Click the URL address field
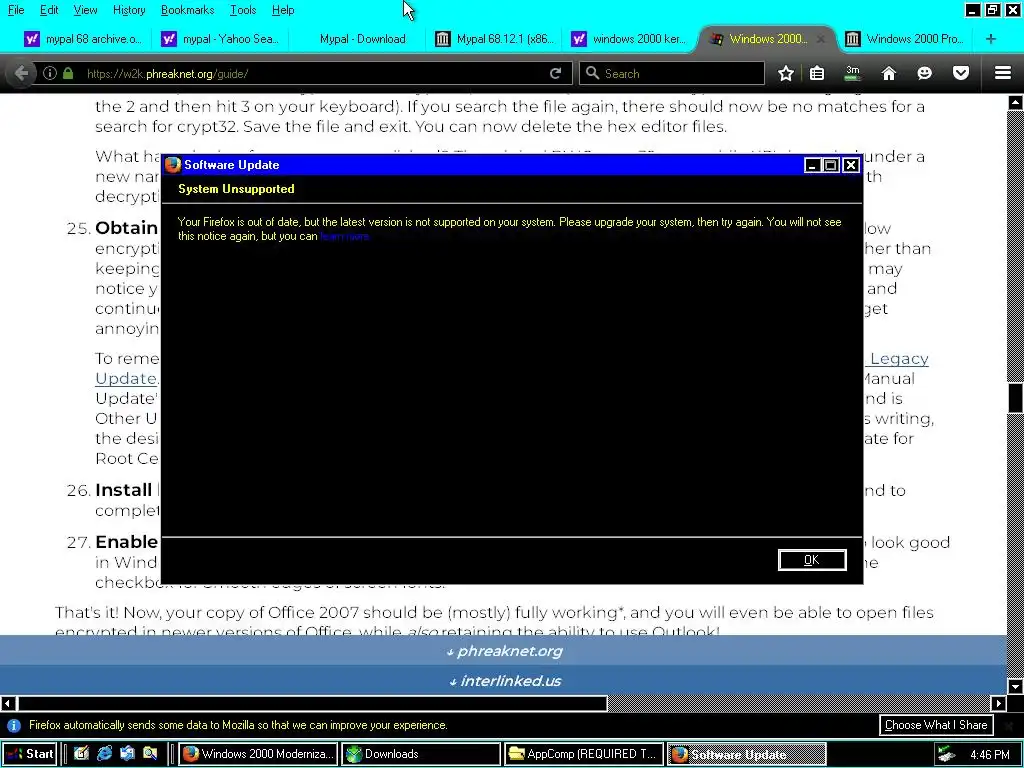 click(313, 73)
